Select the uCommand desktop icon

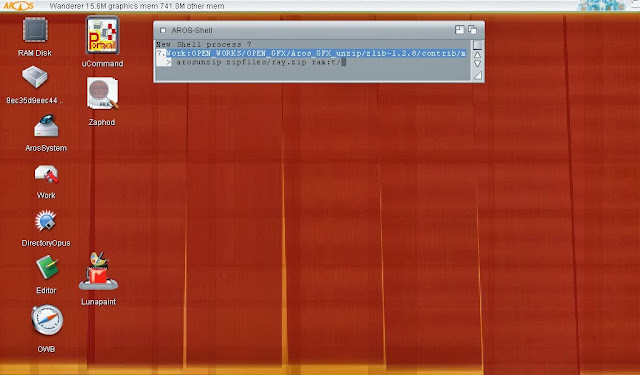(102, 36)
